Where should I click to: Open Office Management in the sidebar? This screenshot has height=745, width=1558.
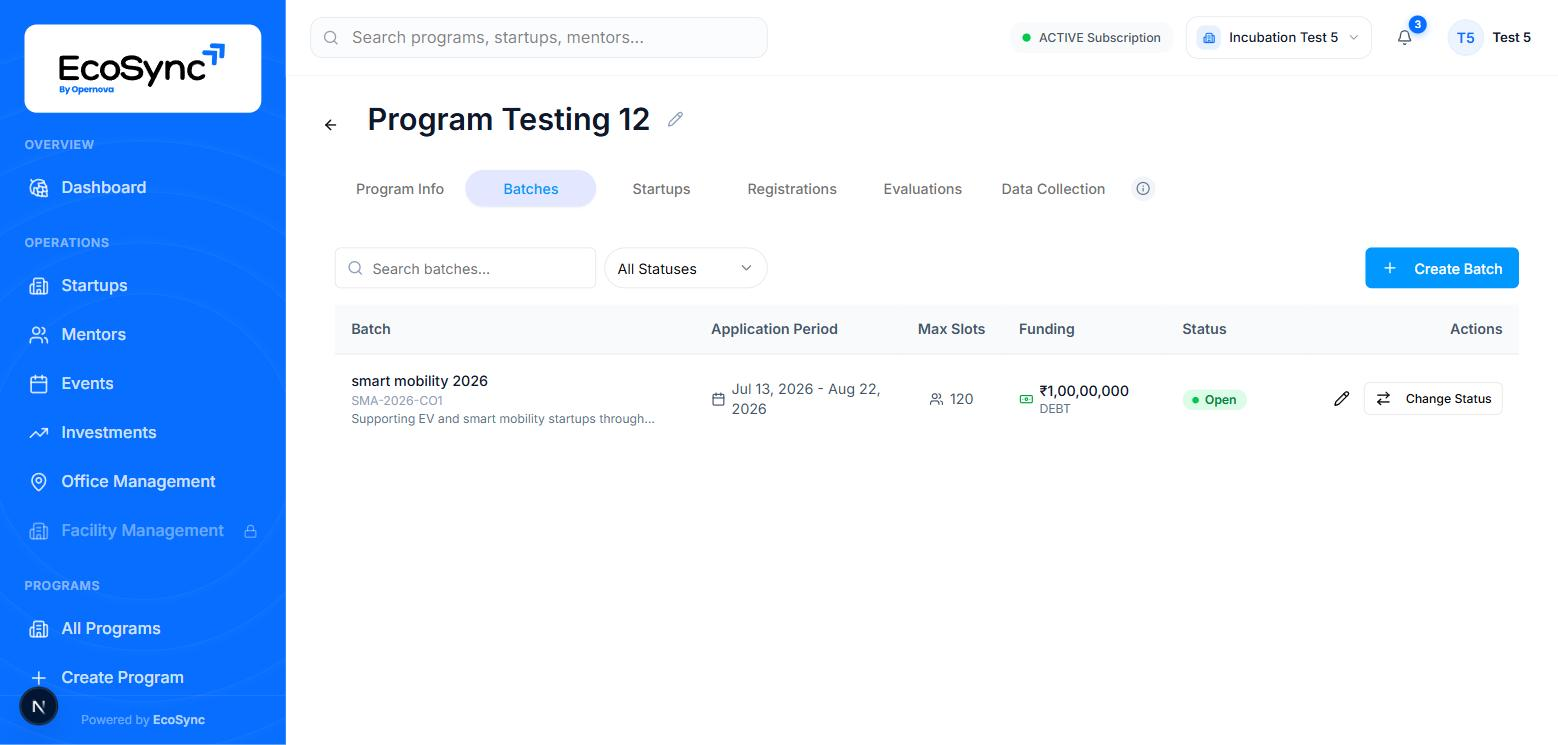pyautogui.click(x=138, y=481)
